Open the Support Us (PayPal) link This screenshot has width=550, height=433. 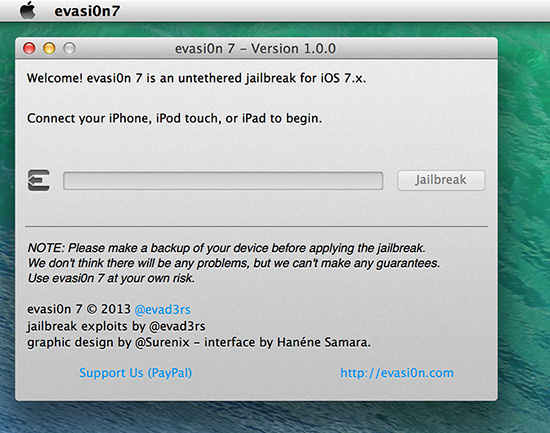pyautogui.click(x=135, y=373)
